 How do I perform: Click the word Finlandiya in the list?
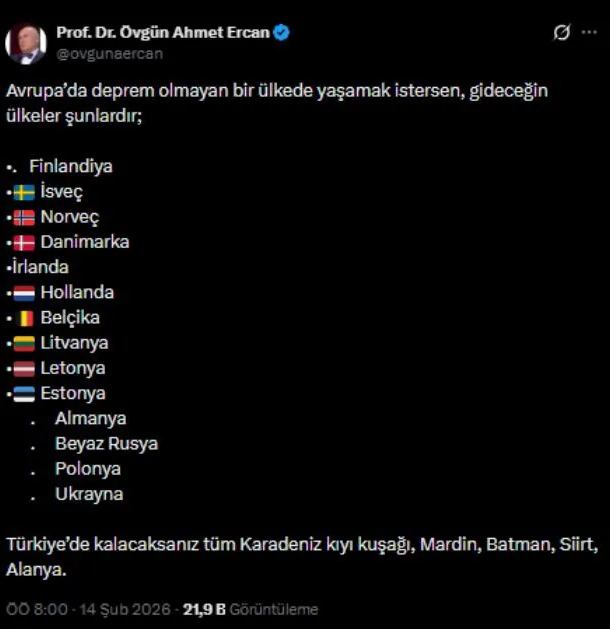70,166
